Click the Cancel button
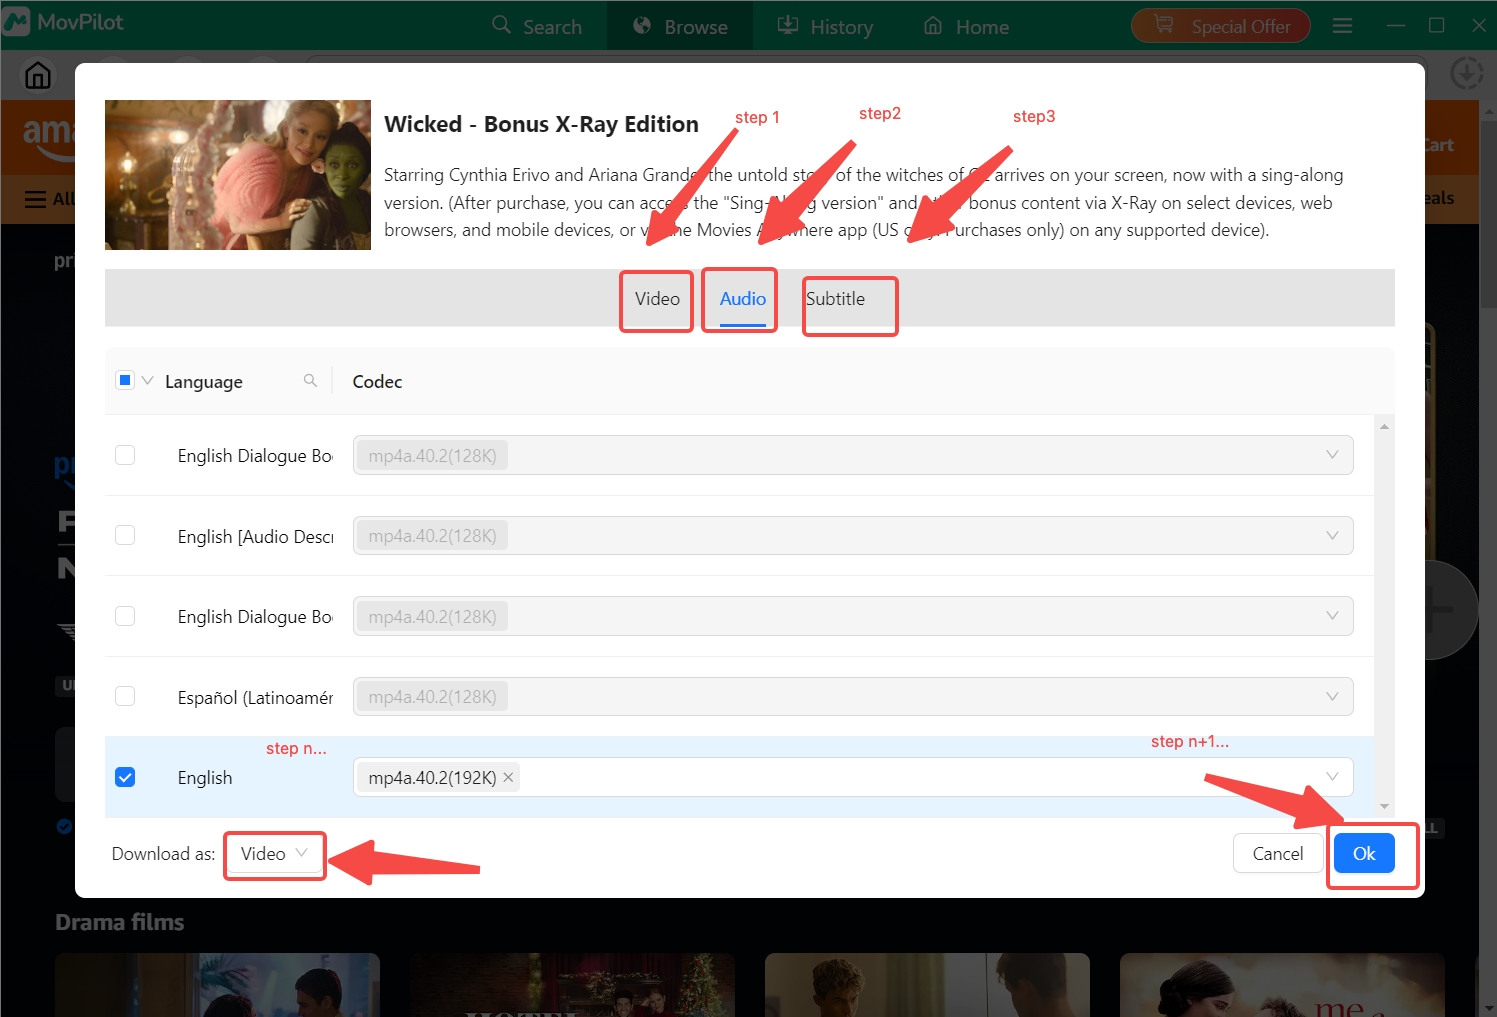 click(x=1277, y=854)
